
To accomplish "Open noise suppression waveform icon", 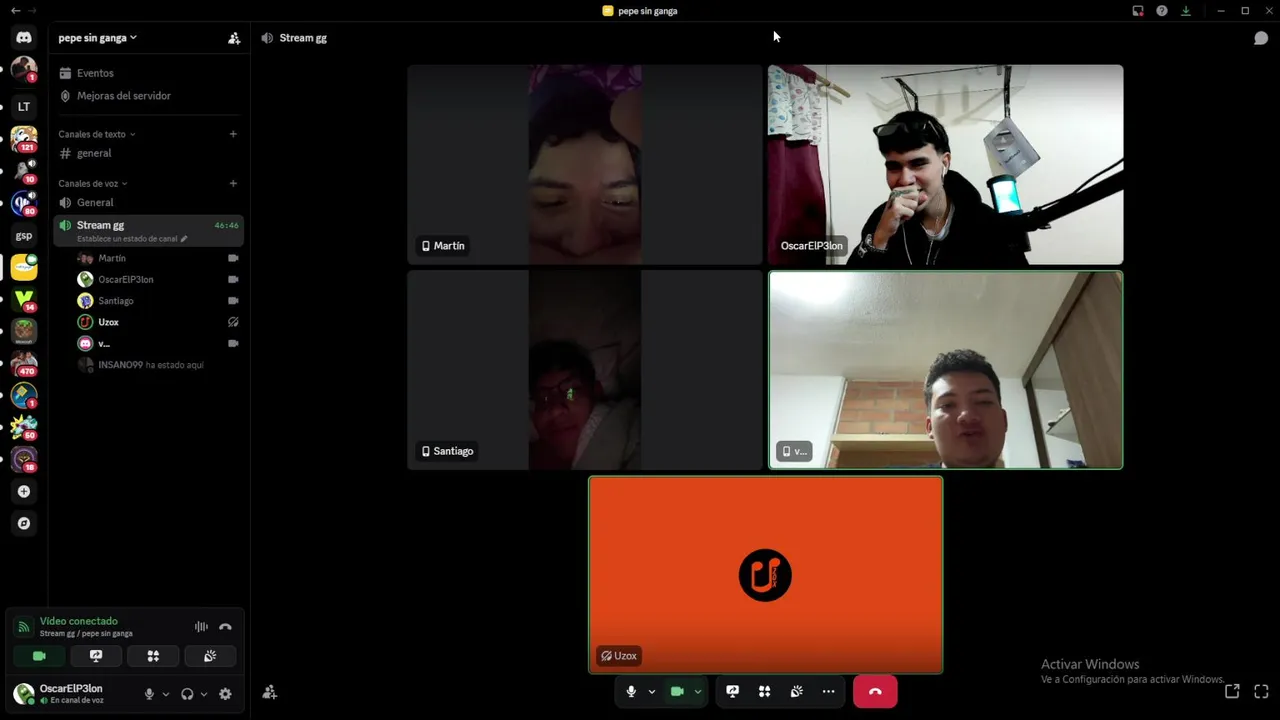I will pyautogui.click(x=201, y=627).
